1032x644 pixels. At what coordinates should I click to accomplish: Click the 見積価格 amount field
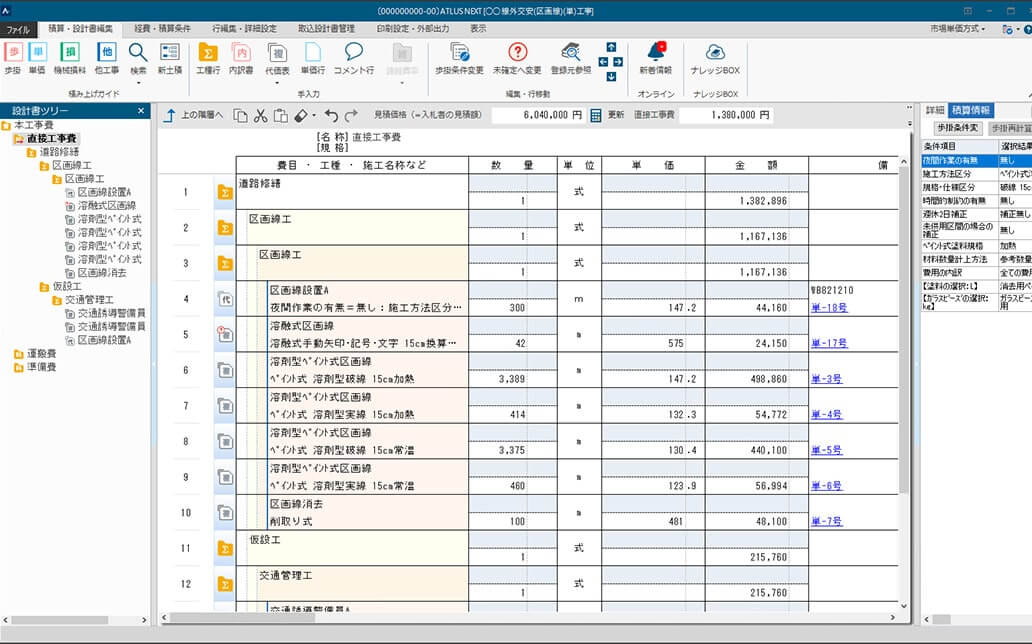(537, 115)
